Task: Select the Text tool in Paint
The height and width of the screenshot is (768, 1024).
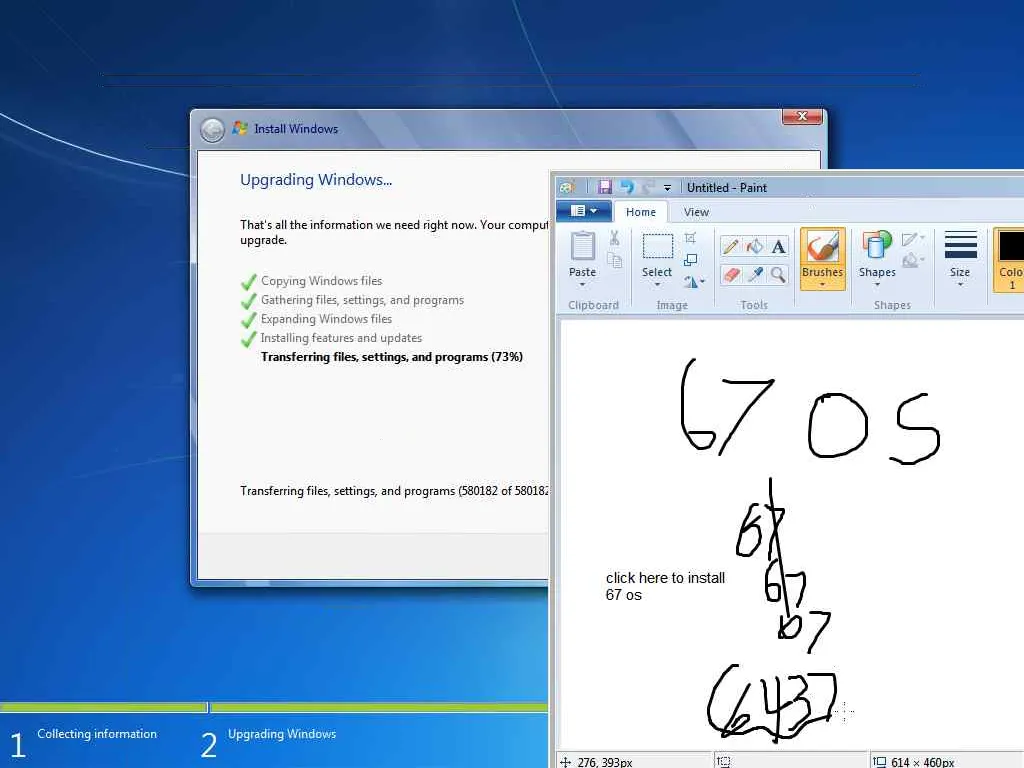Action: [x=778, y=247]
